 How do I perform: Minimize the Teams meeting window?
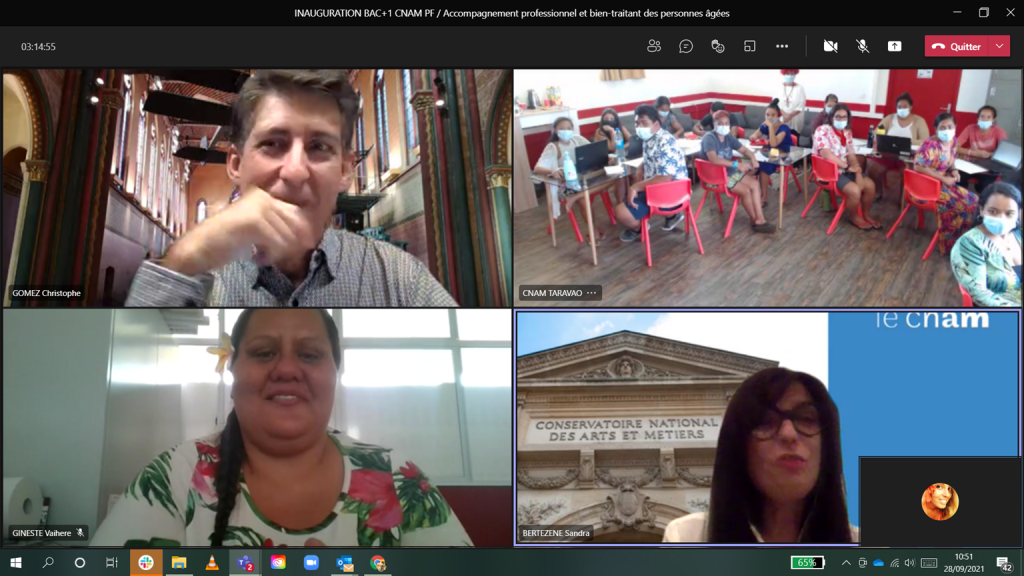point(957,12)
